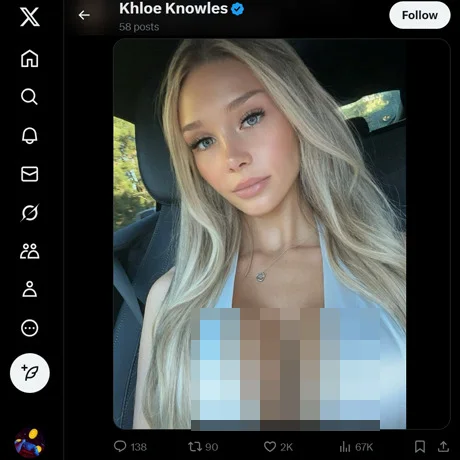The image size is (460, 460).
Task: Go back with the left arrow
Action: pyautogui.click(x=84, y=15)
